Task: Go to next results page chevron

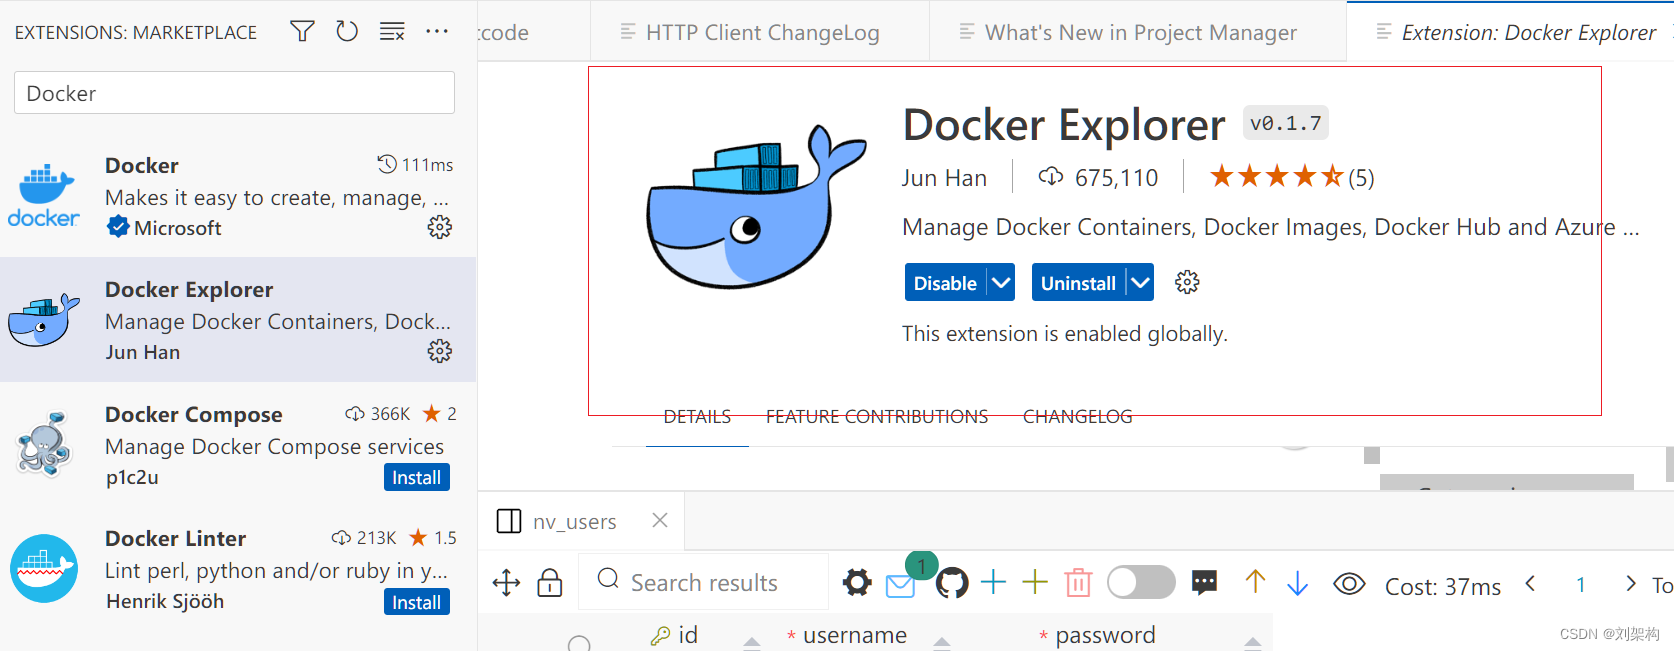Action: point(1631,583)
